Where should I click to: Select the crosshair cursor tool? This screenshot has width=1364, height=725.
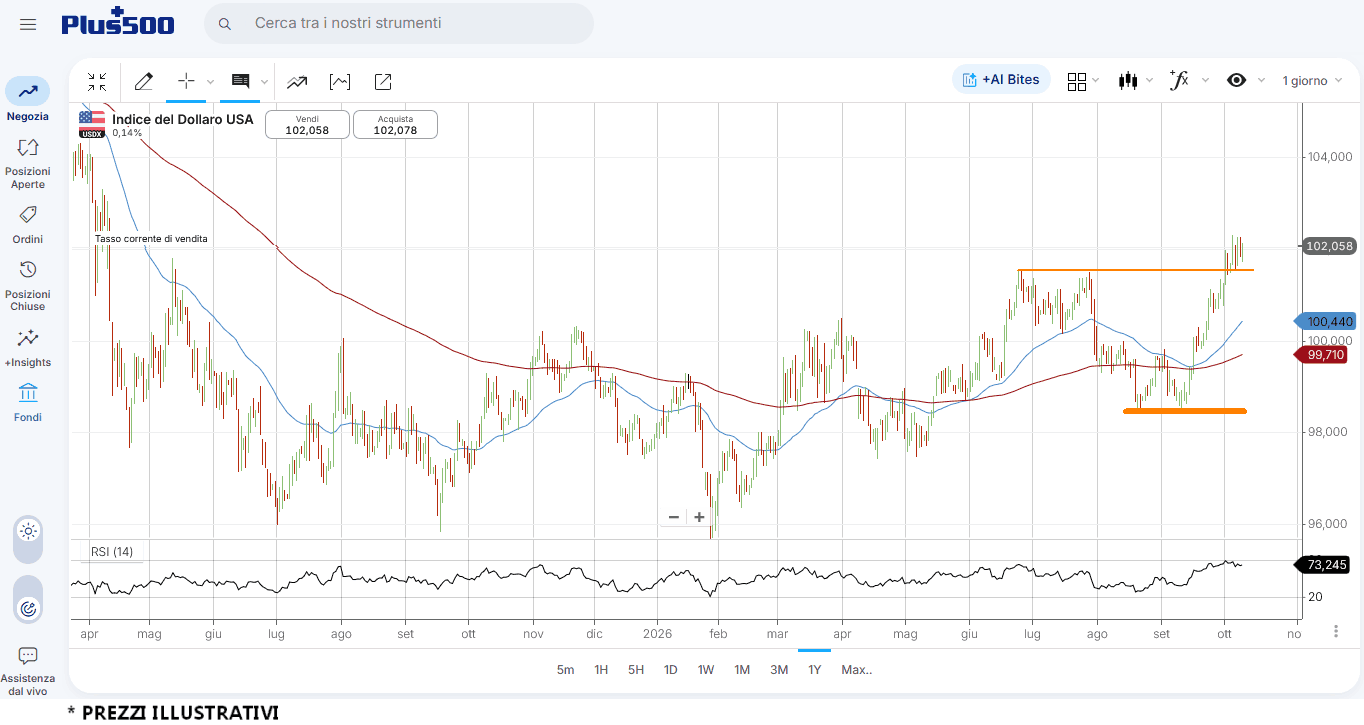click(x=186, y=81)
